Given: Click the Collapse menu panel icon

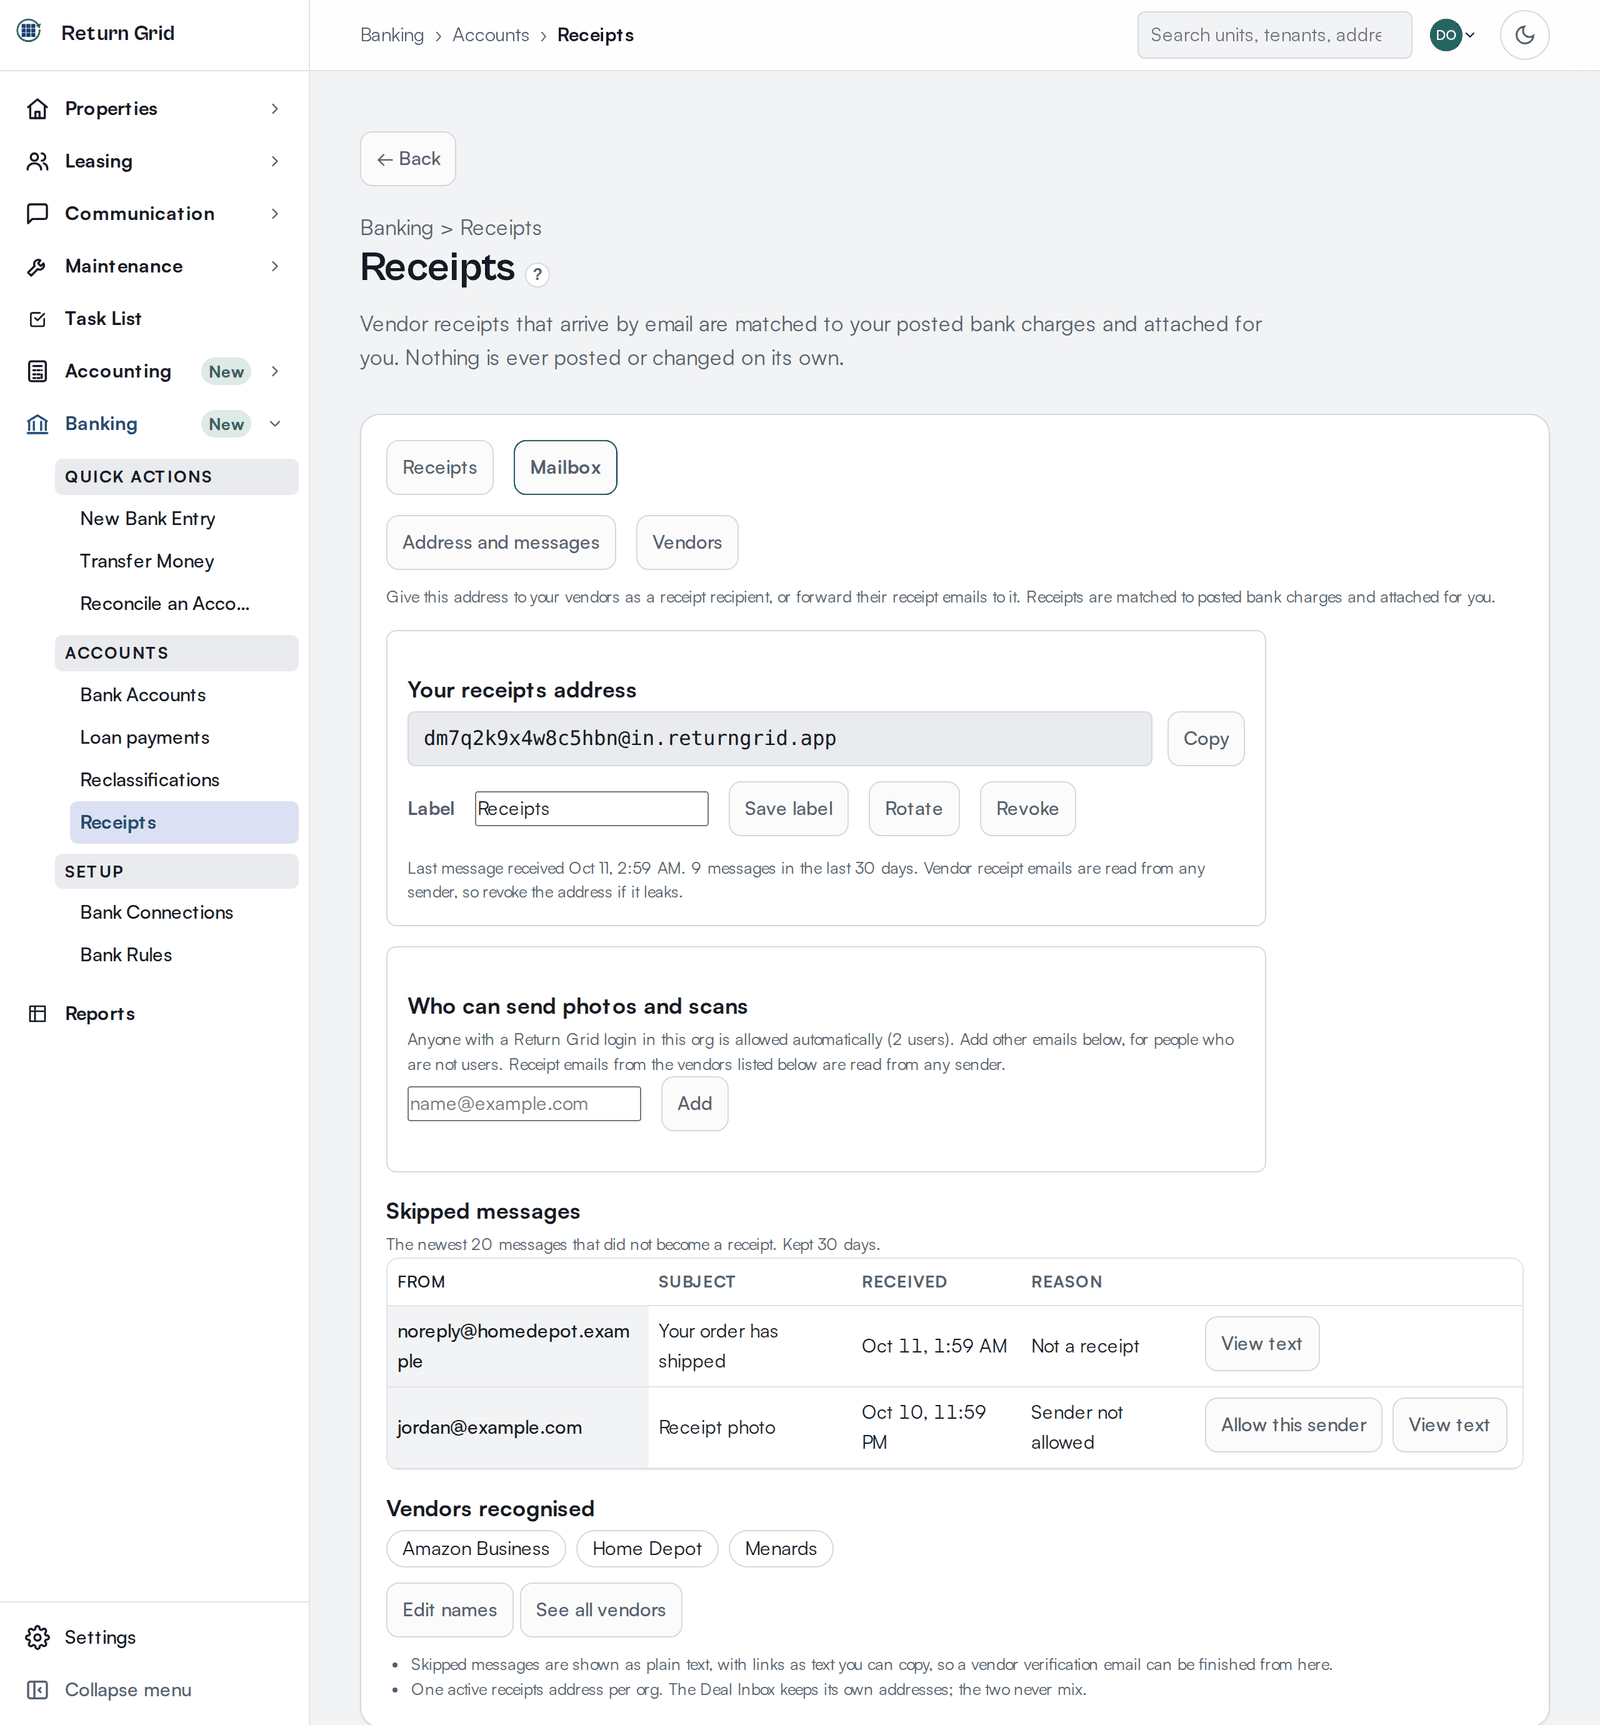Looking at the screenshot, I should (x=38, y=1690).
